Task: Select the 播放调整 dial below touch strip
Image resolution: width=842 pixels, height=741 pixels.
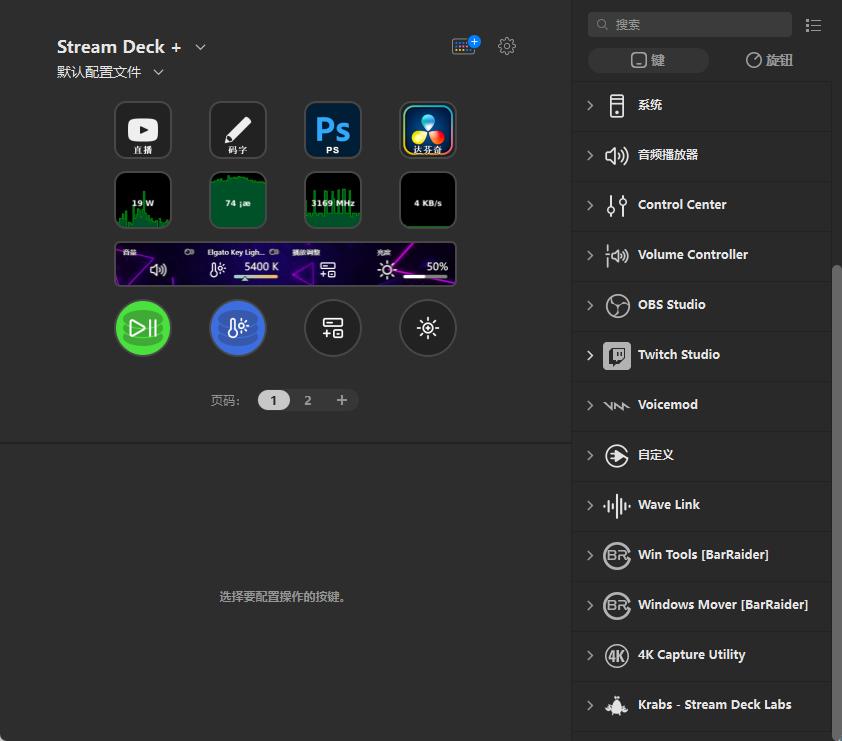Action: point(333,328)
